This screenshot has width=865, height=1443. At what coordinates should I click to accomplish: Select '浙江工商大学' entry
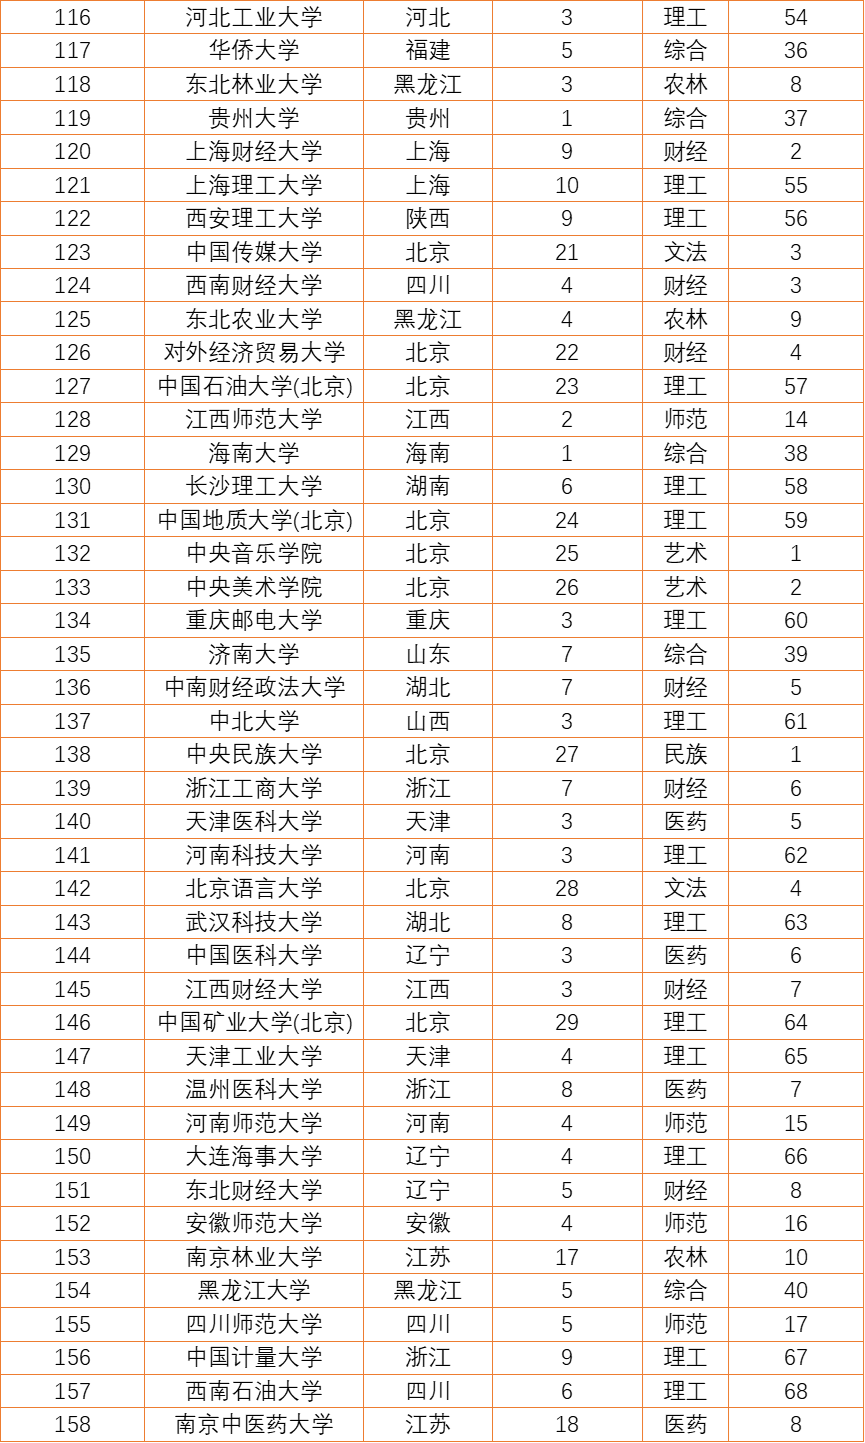(254, 788)
